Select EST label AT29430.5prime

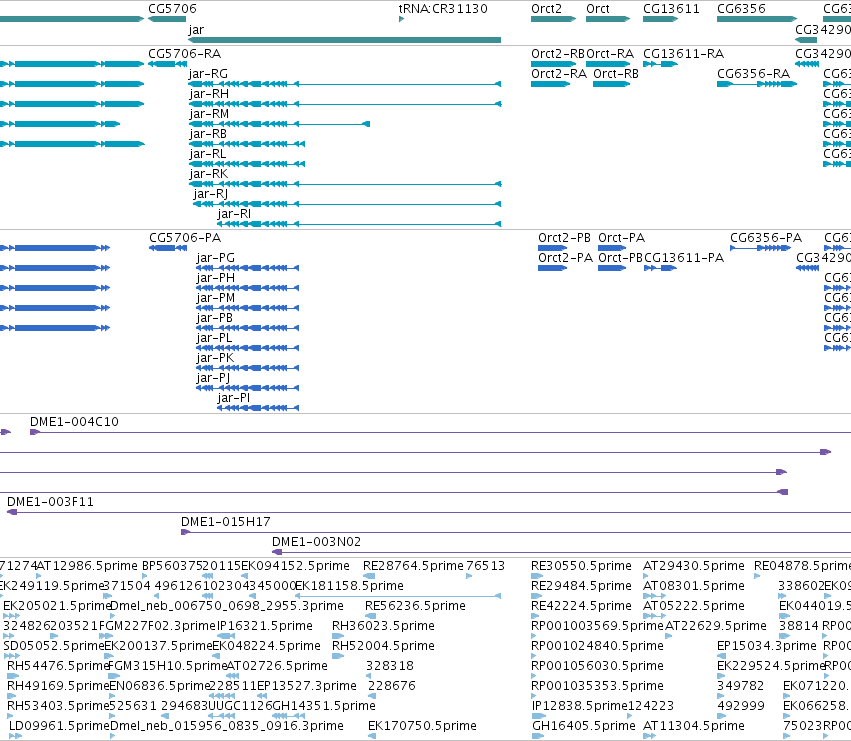[x=694, y=566]
